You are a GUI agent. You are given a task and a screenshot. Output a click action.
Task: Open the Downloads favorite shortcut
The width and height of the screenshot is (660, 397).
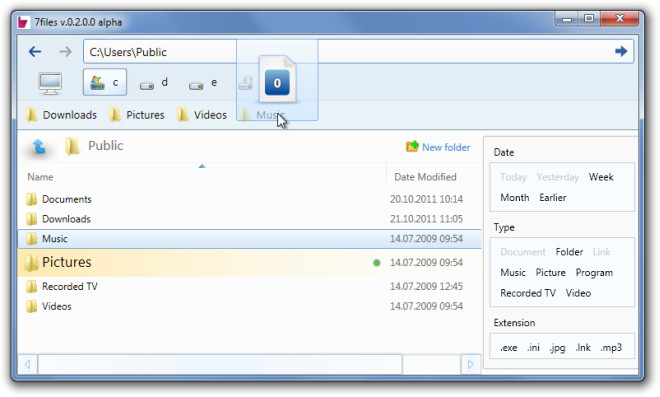click(61, 115)
